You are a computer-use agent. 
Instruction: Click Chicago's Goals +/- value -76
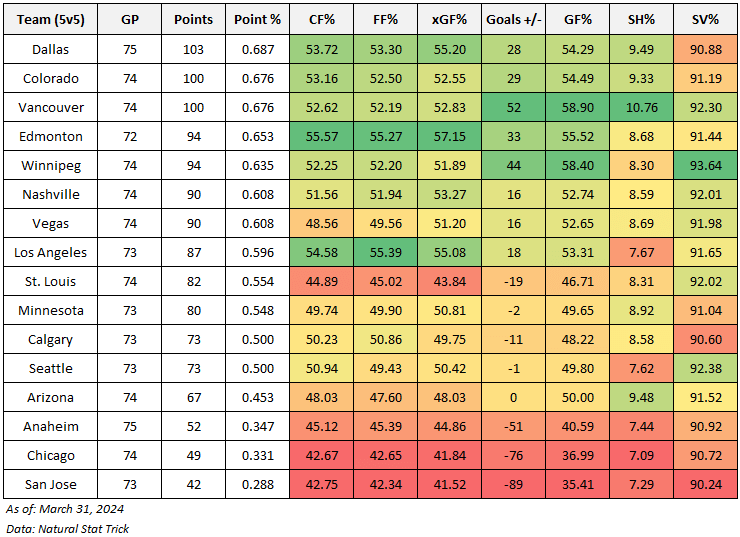pyautogui.click(x=513, y=455)
